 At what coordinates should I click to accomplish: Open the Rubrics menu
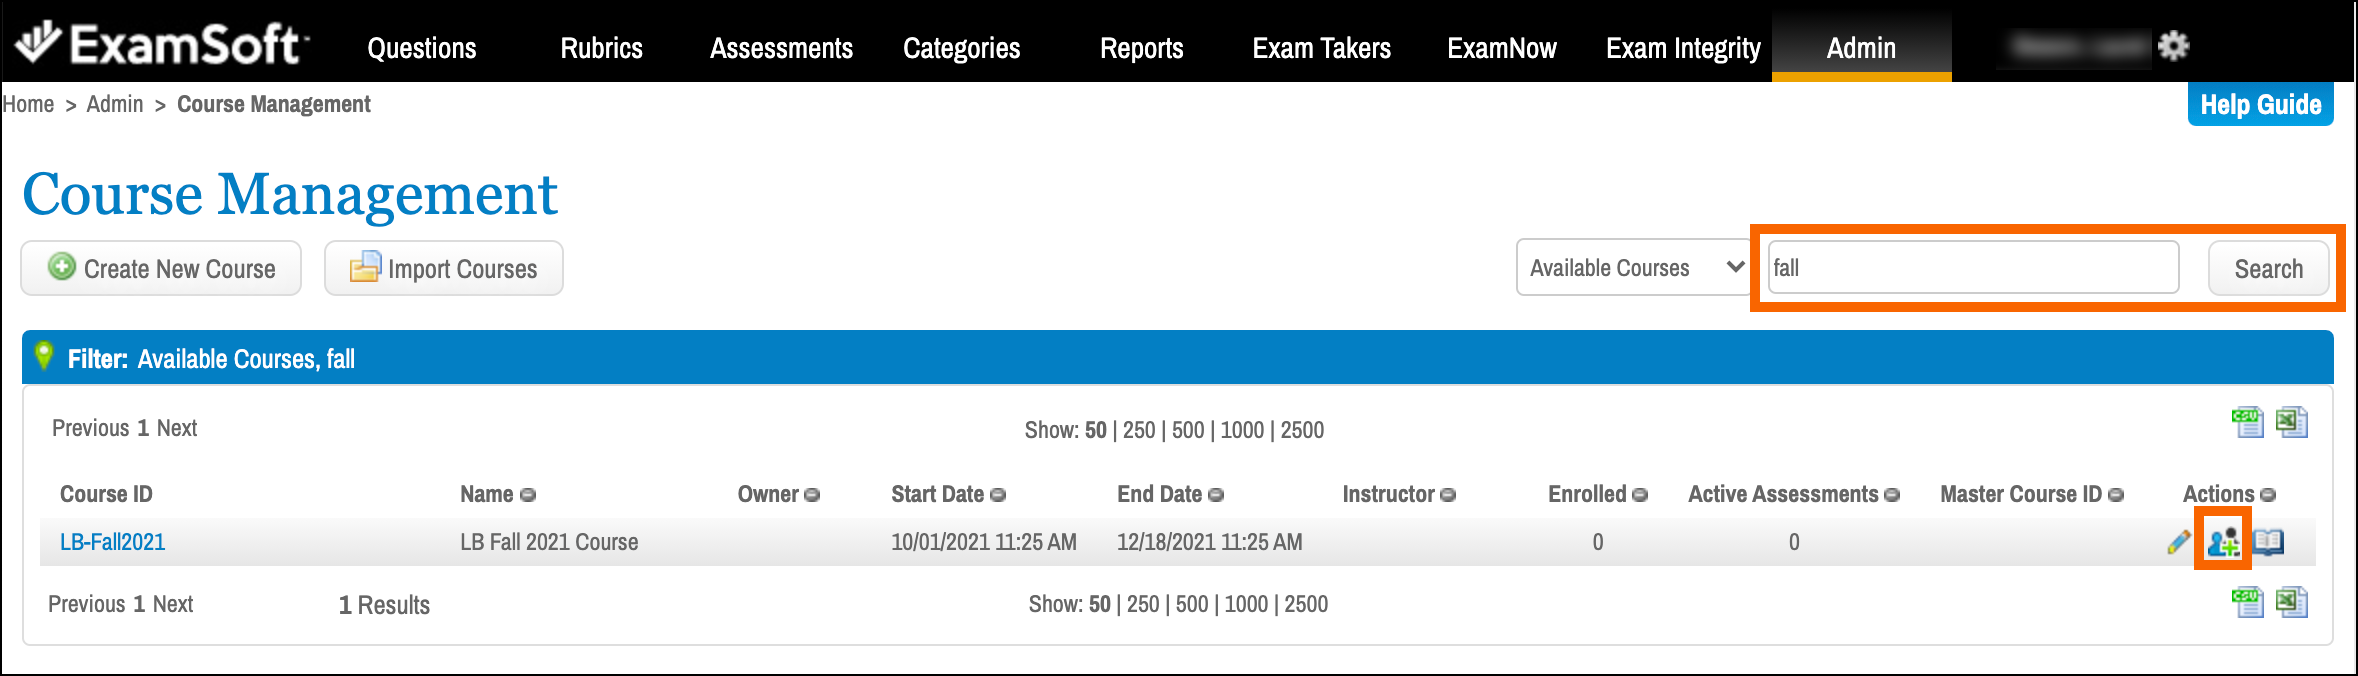(601, 48)
